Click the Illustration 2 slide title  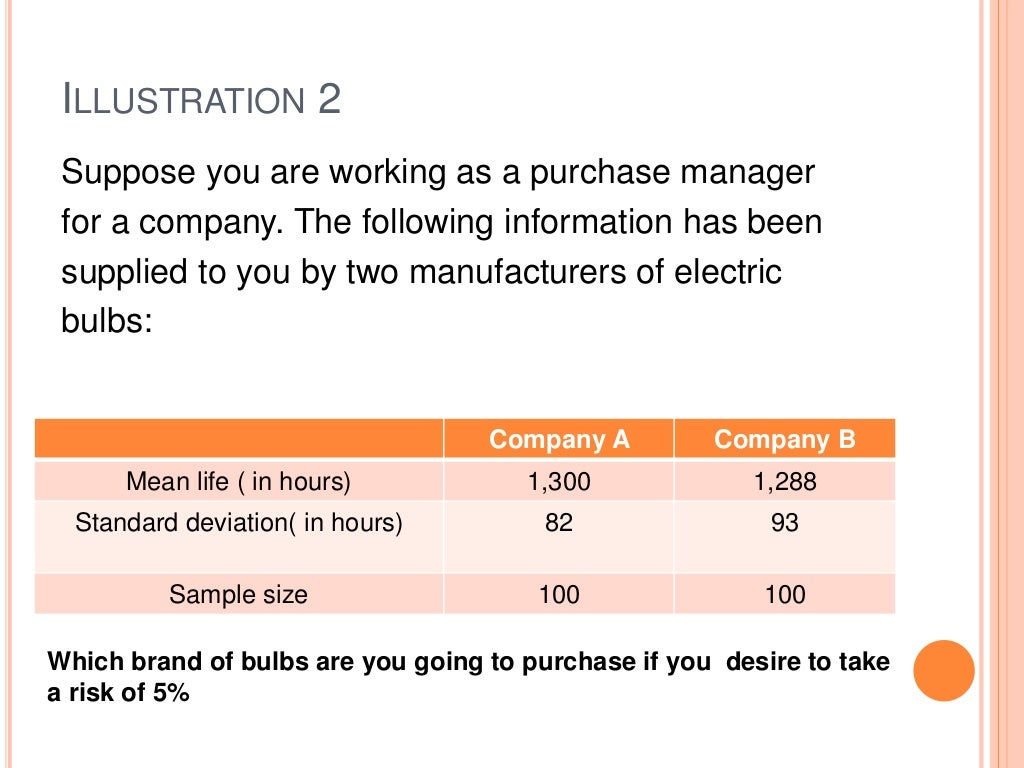click(201, 99)
